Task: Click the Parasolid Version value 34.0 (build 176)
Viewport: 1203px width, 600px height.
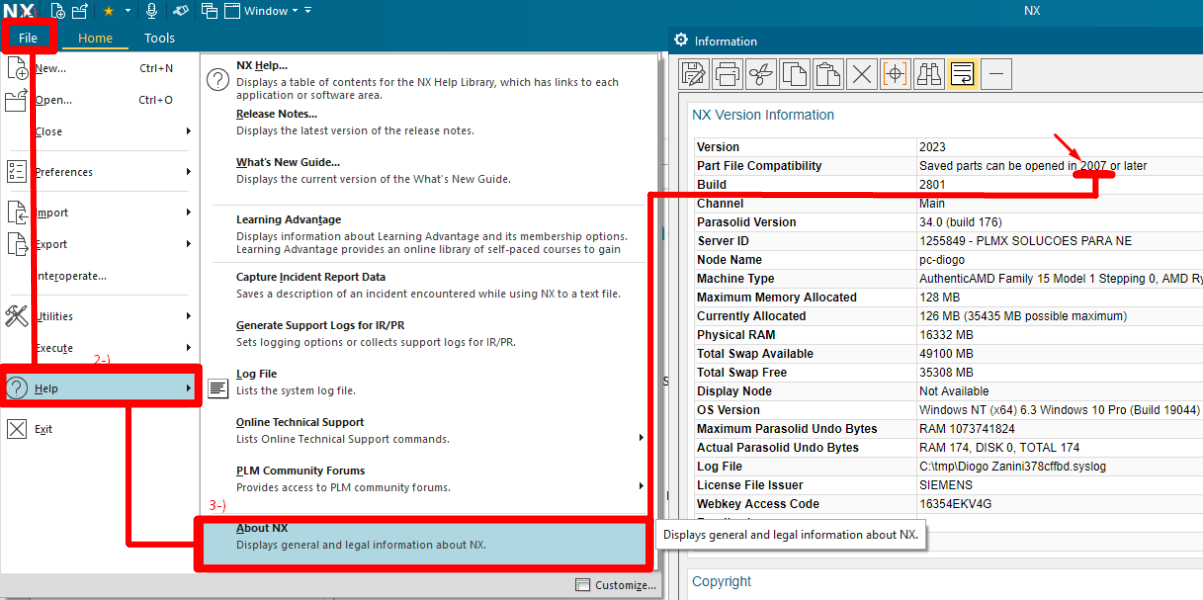Action: click(960, 222)
